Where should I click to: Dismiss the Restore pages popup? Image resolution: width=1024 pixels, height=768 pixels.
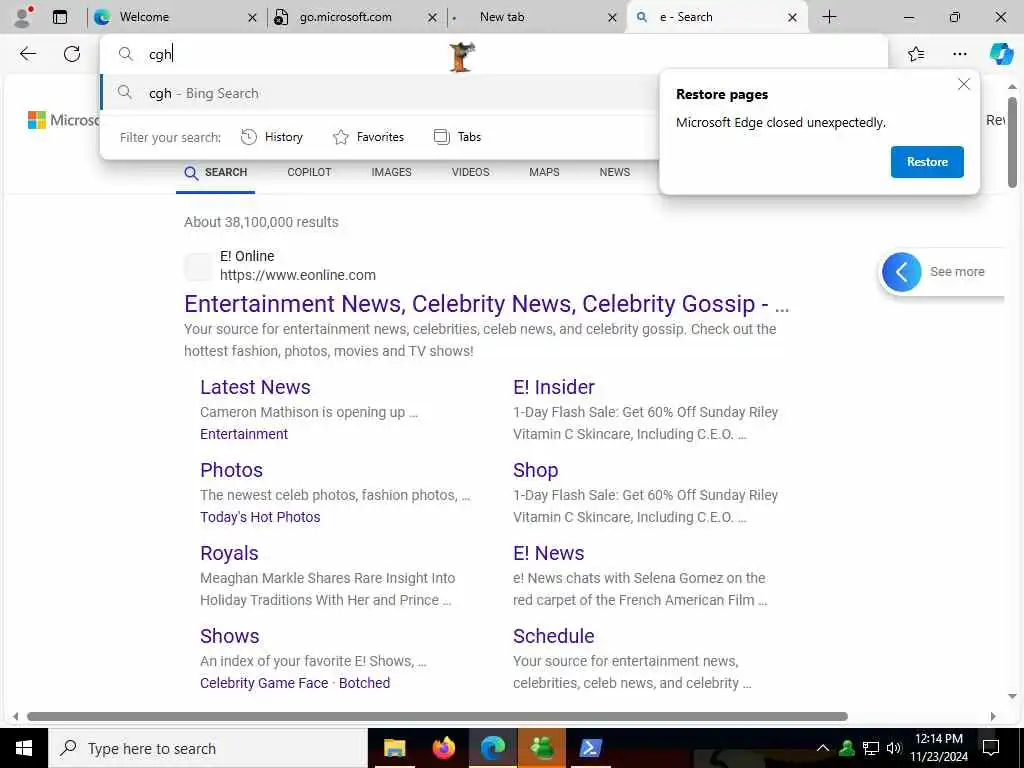[964, 84]
